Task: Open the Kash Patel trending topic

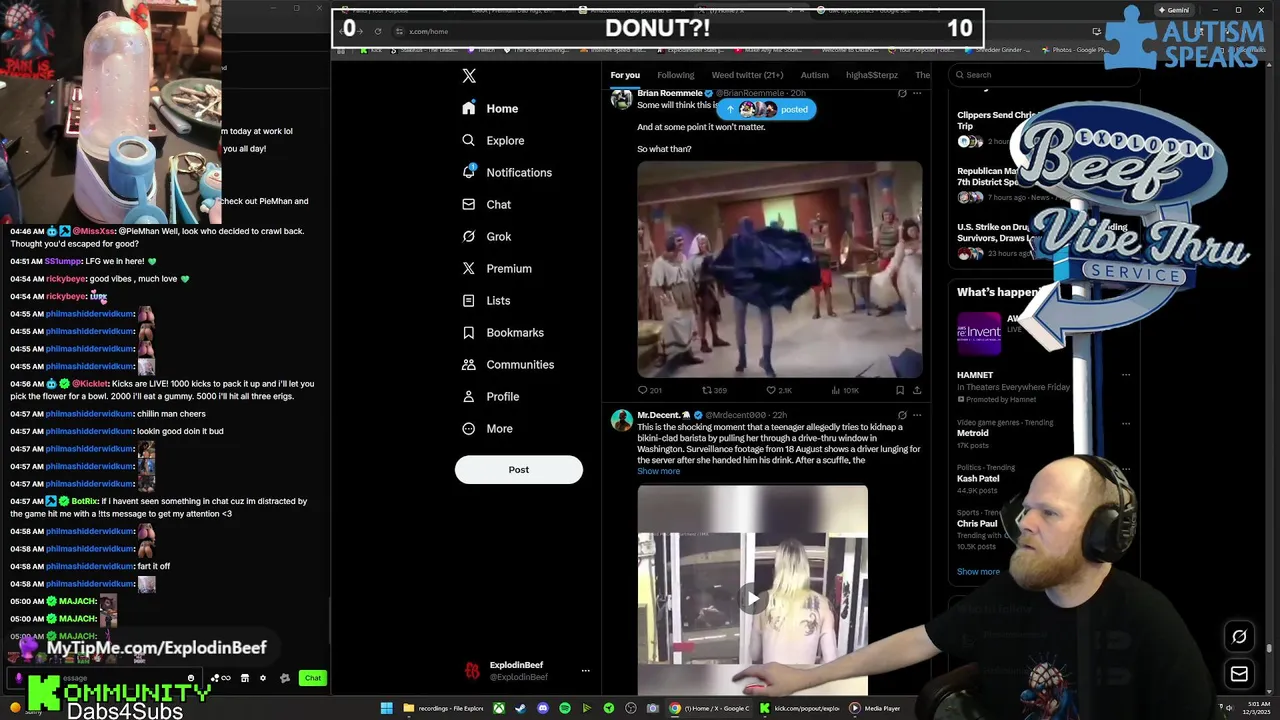Action: pos(978,478)
